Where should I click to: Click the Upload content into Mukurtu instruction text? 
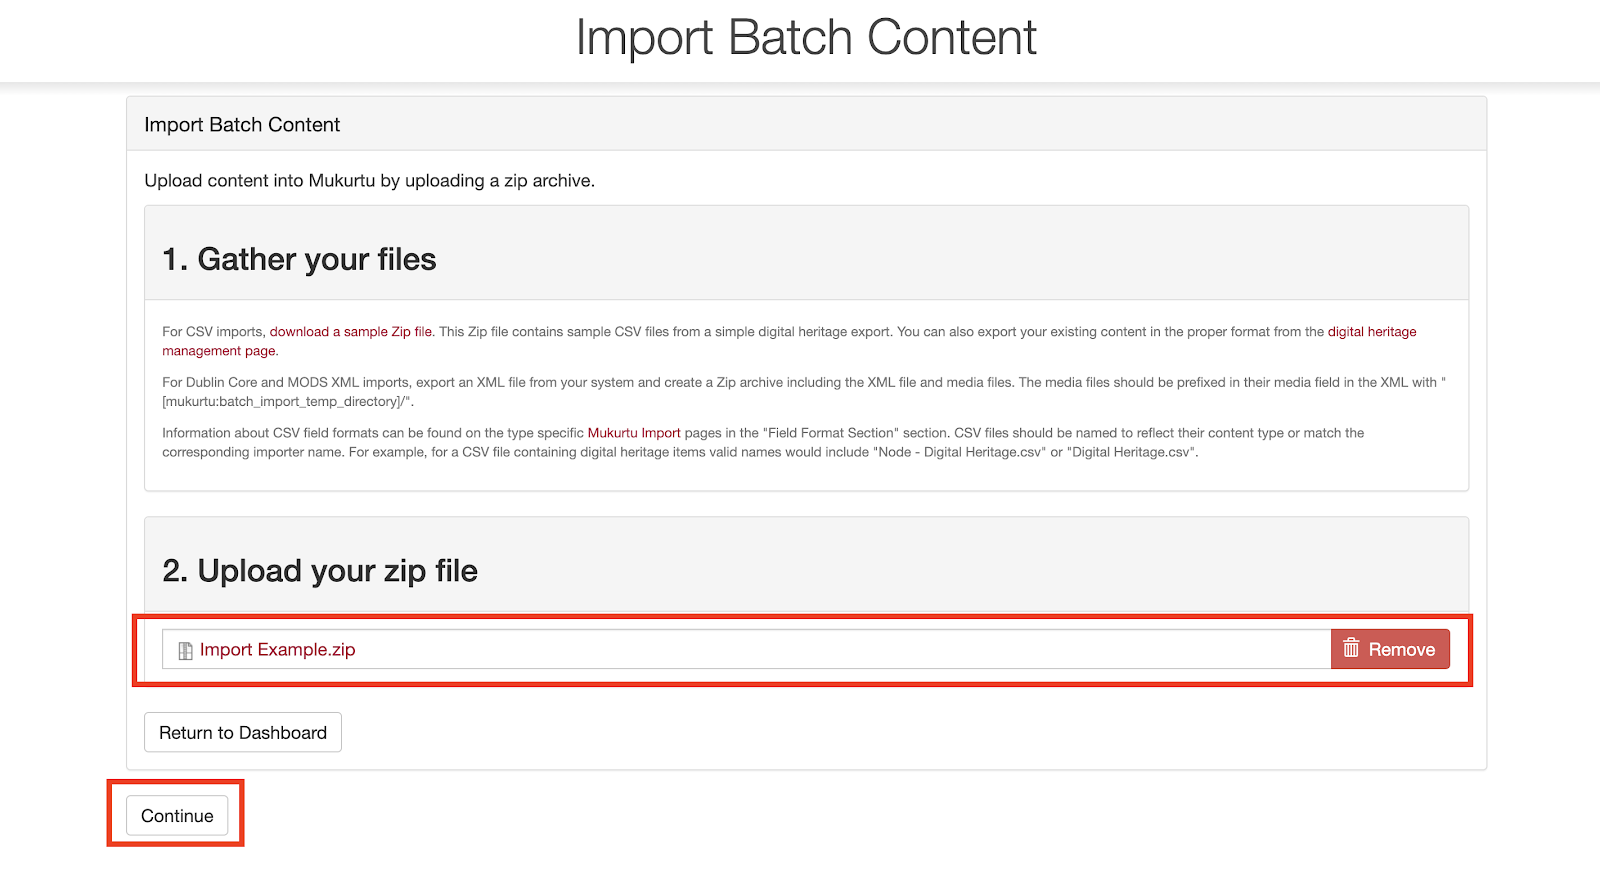[369, 181]
